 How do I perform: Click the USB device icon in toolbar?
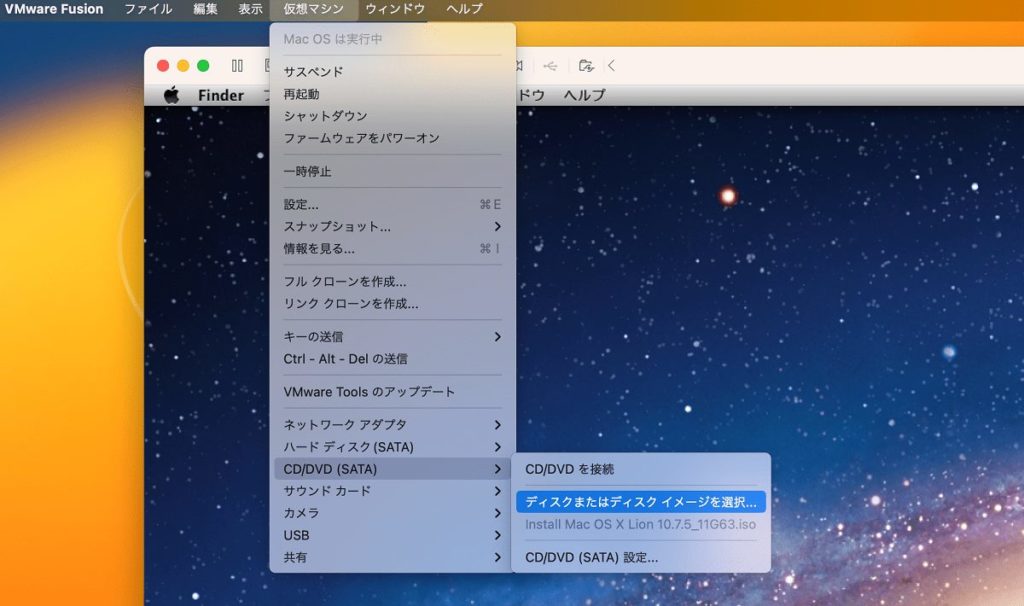(551, 65)
